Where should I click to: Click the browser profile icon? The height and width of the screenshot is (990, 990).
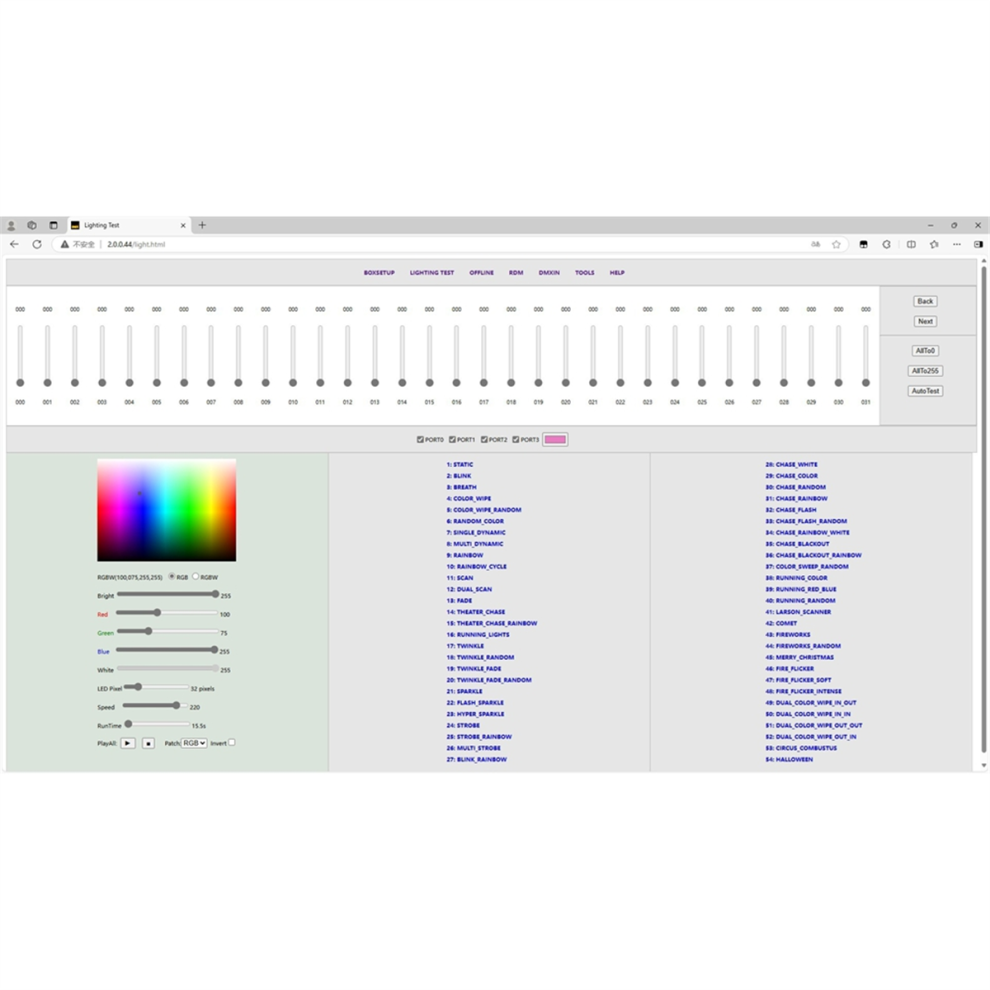[x=11, y=225]
